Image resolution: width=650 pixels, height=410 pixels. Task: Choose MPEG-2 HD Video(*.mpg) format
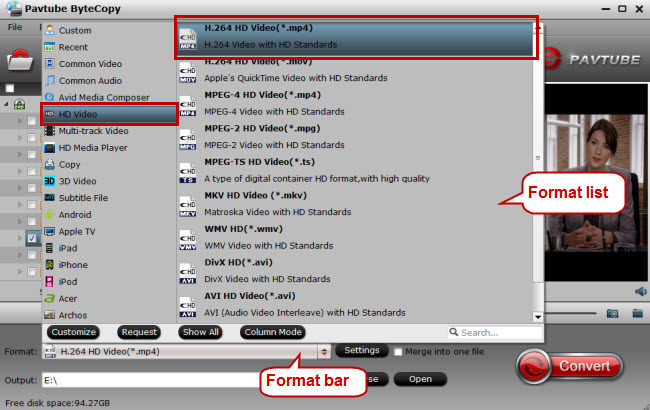point(356,137)
